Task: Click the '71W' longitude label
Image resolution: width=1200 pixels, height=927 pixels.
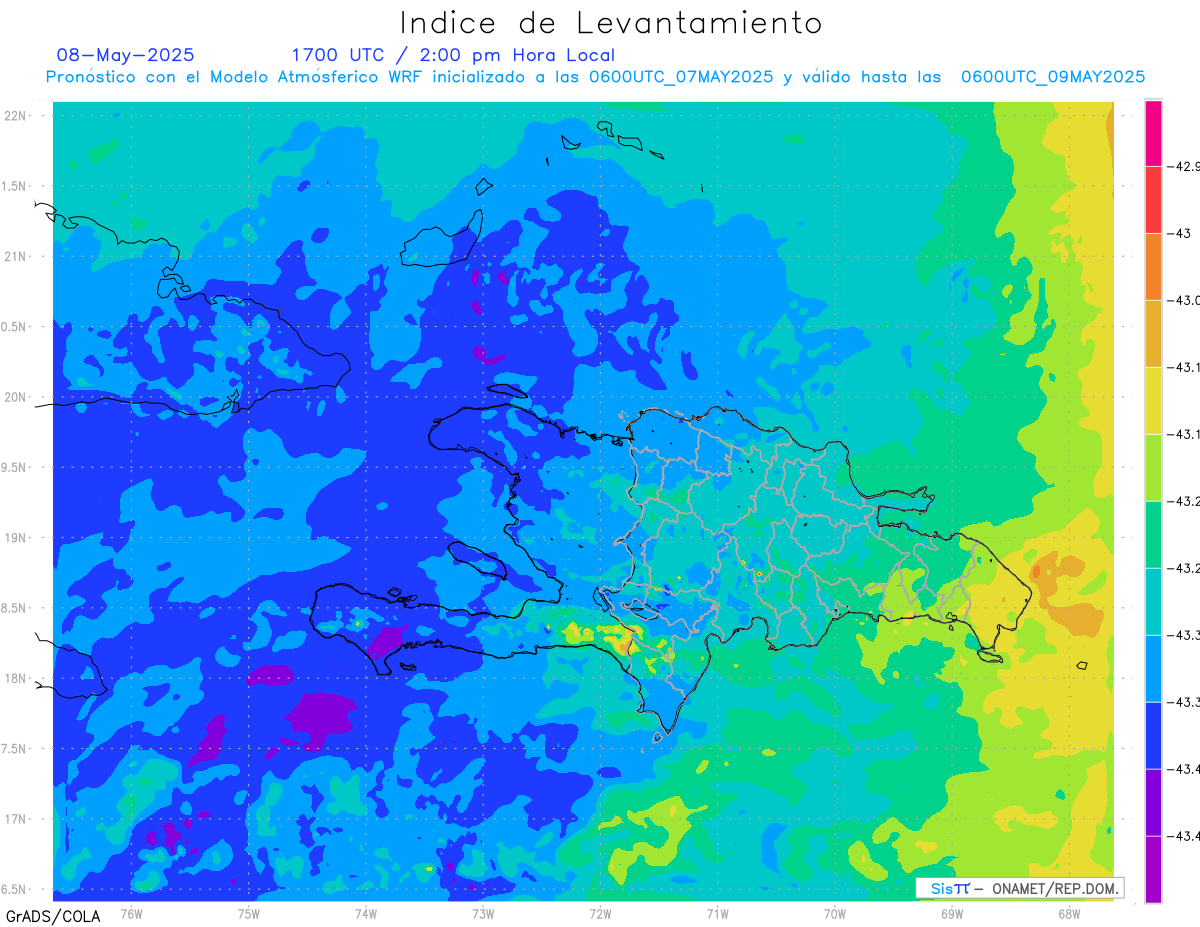Action: click(717, 913)
